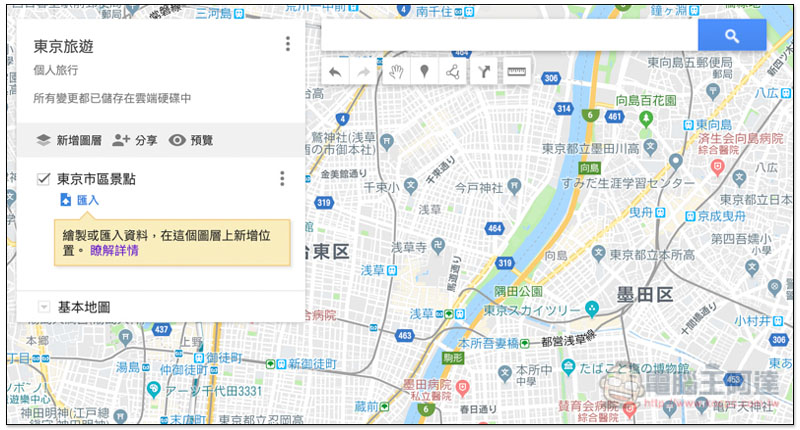The width and height of the screenshot is (800, 430).
Task: Click 預覽 to preview the map
Action: 191,140
